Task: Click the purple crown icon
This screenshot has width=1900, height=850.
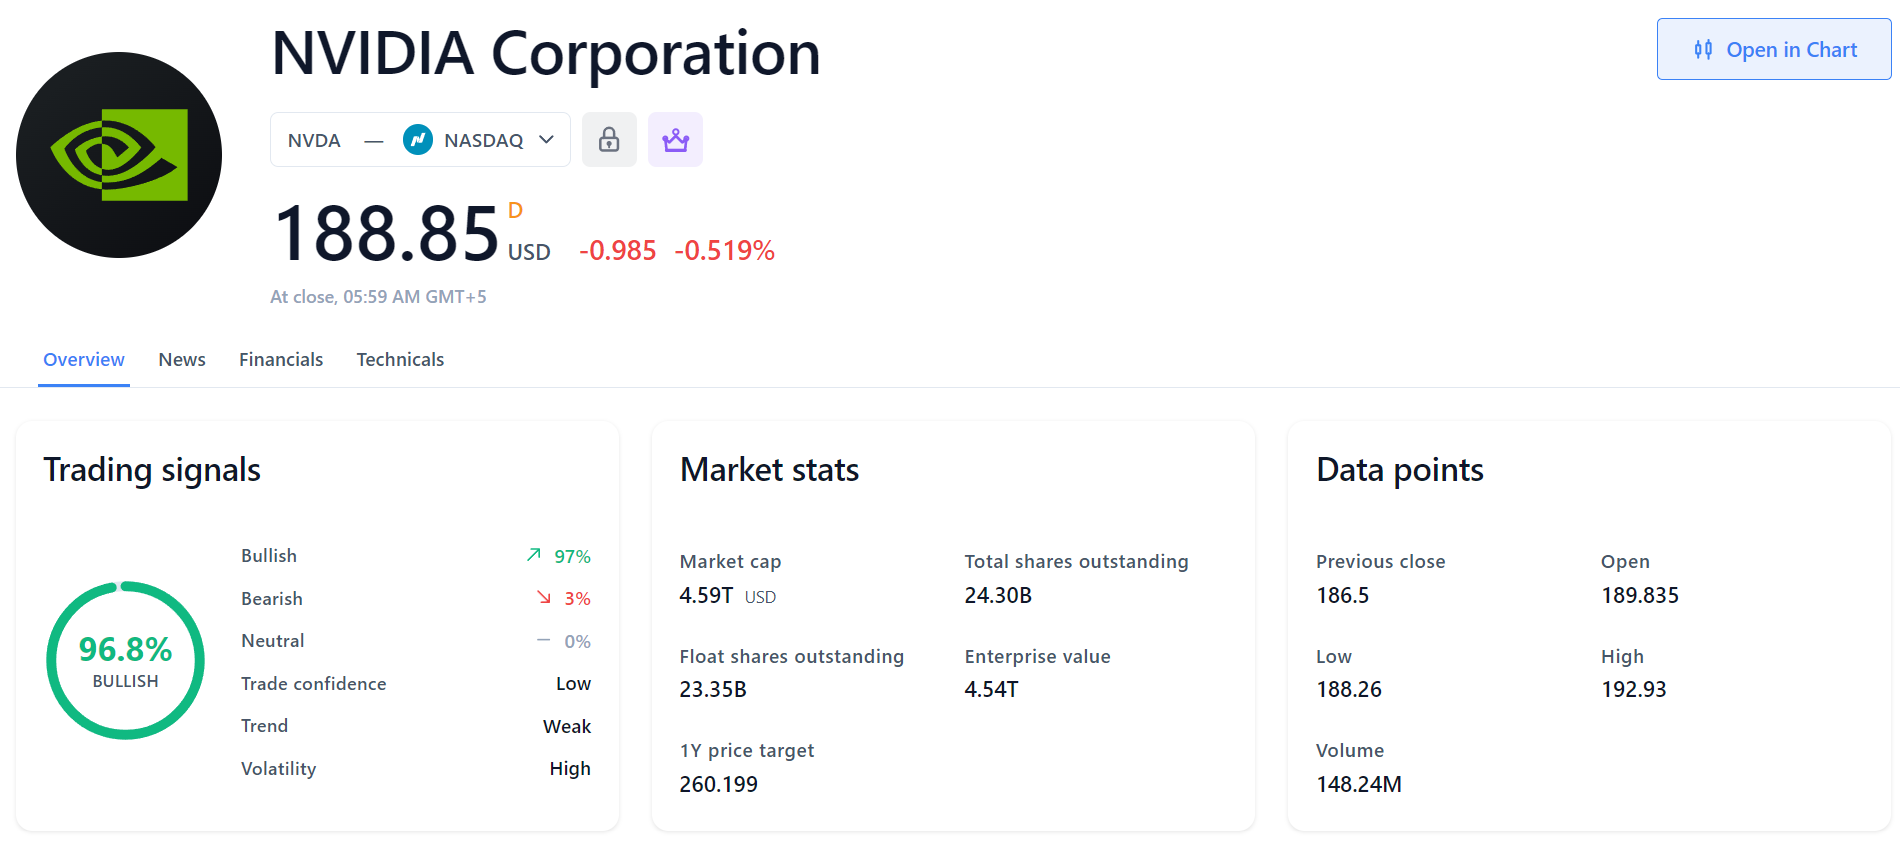Action: click(675, 140)
